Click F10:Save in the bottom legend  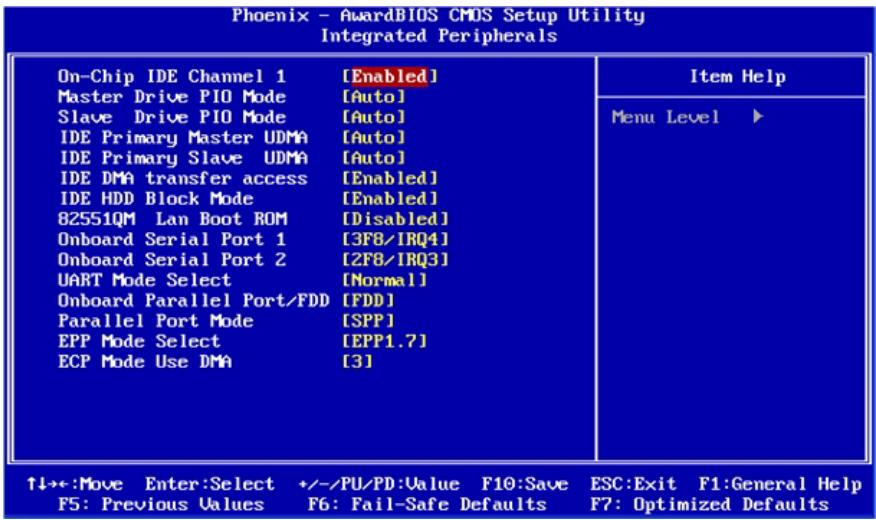tap(525, 484)
